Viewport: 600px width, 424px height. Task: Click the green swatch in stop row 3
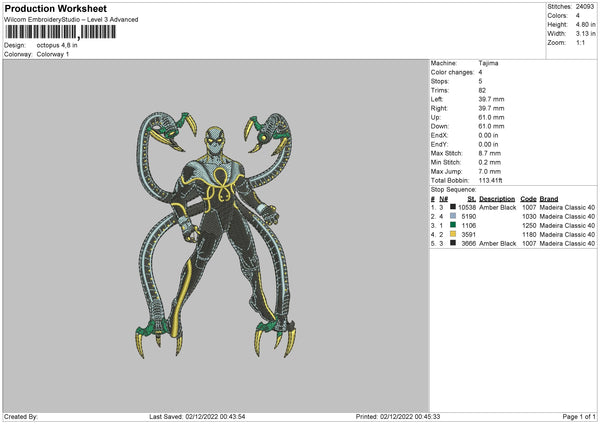click(453, 225)
